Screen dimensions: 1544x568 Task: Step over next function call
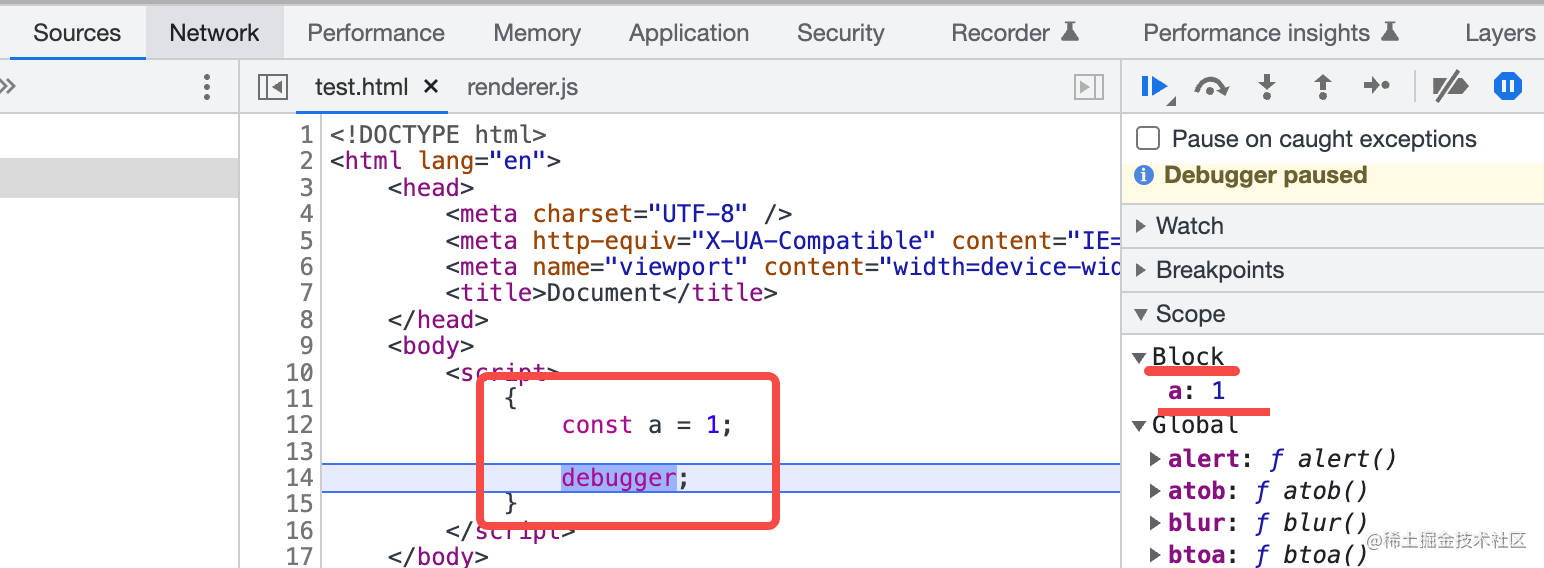pyautogui.click(x=1211, y=87)
